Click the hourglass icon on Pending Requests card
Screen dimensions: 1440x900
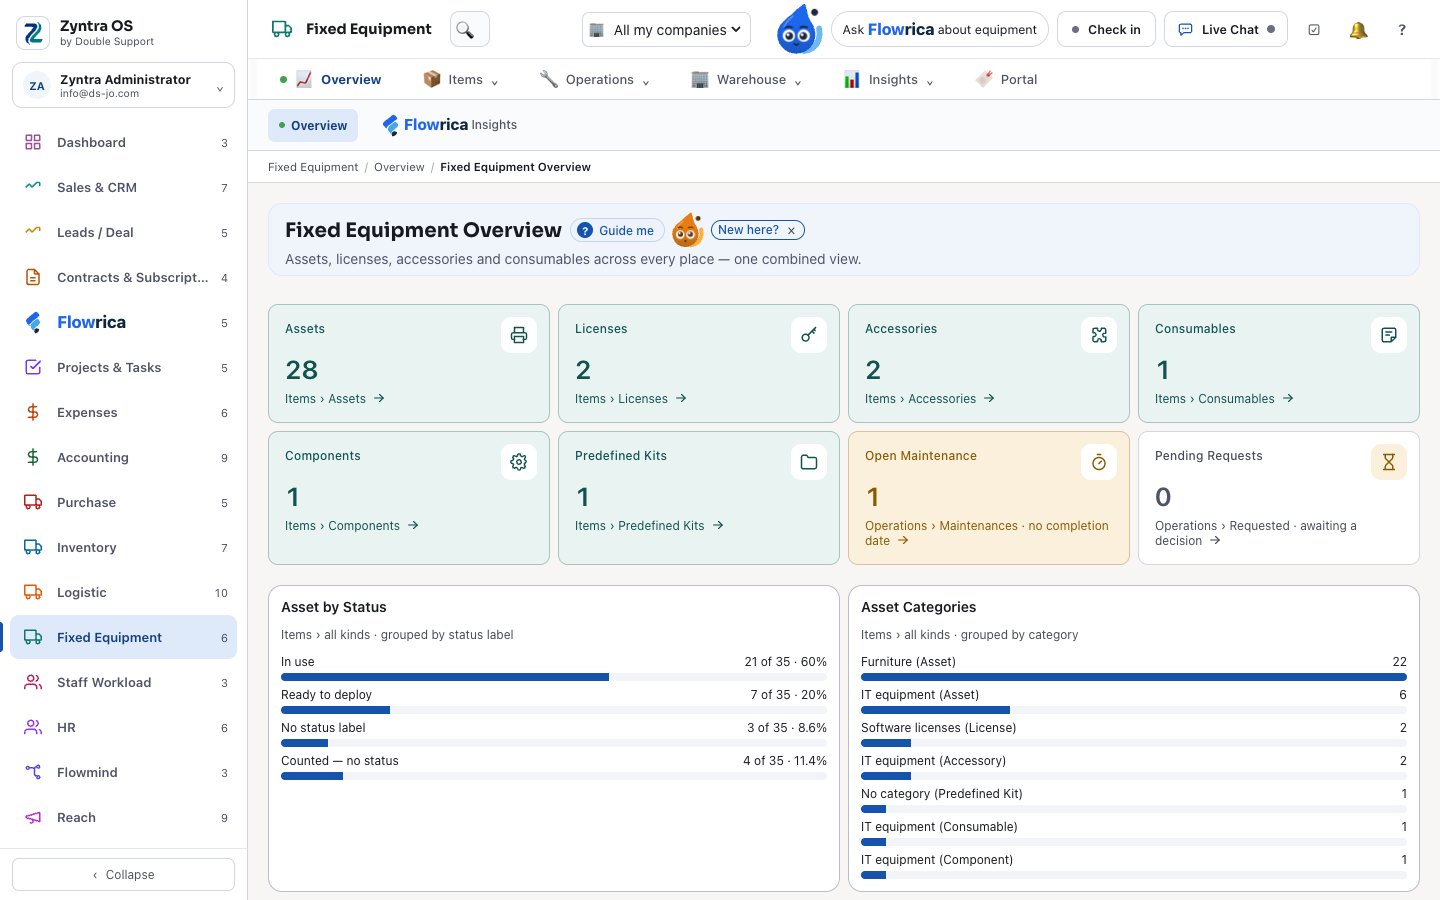click(1389, 462)
